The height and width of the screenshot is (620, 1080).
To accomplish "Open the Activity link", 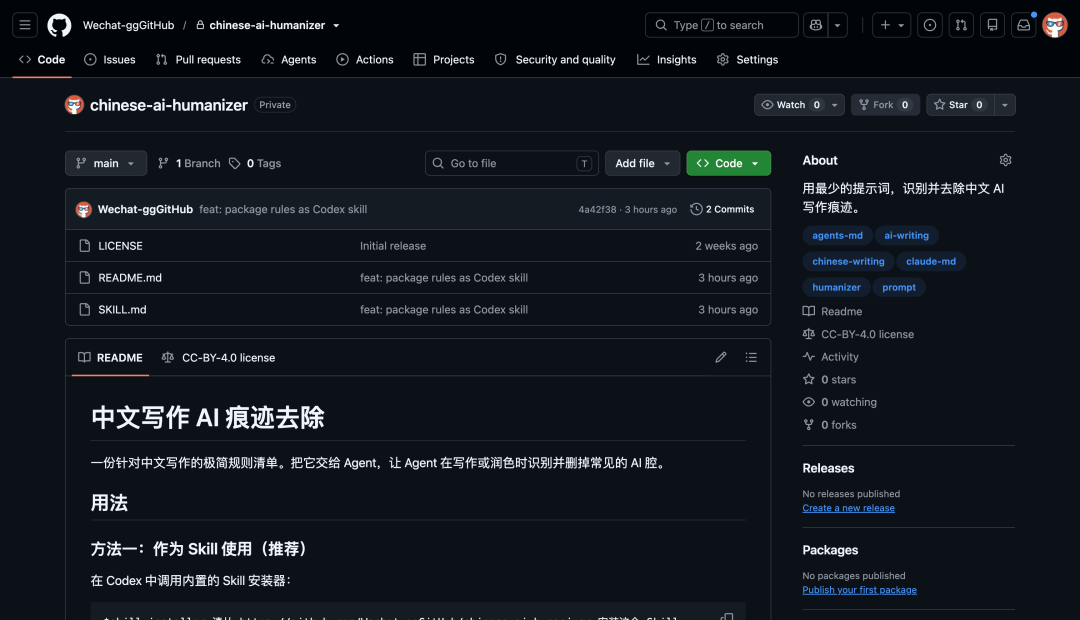I will coord(831,357).
